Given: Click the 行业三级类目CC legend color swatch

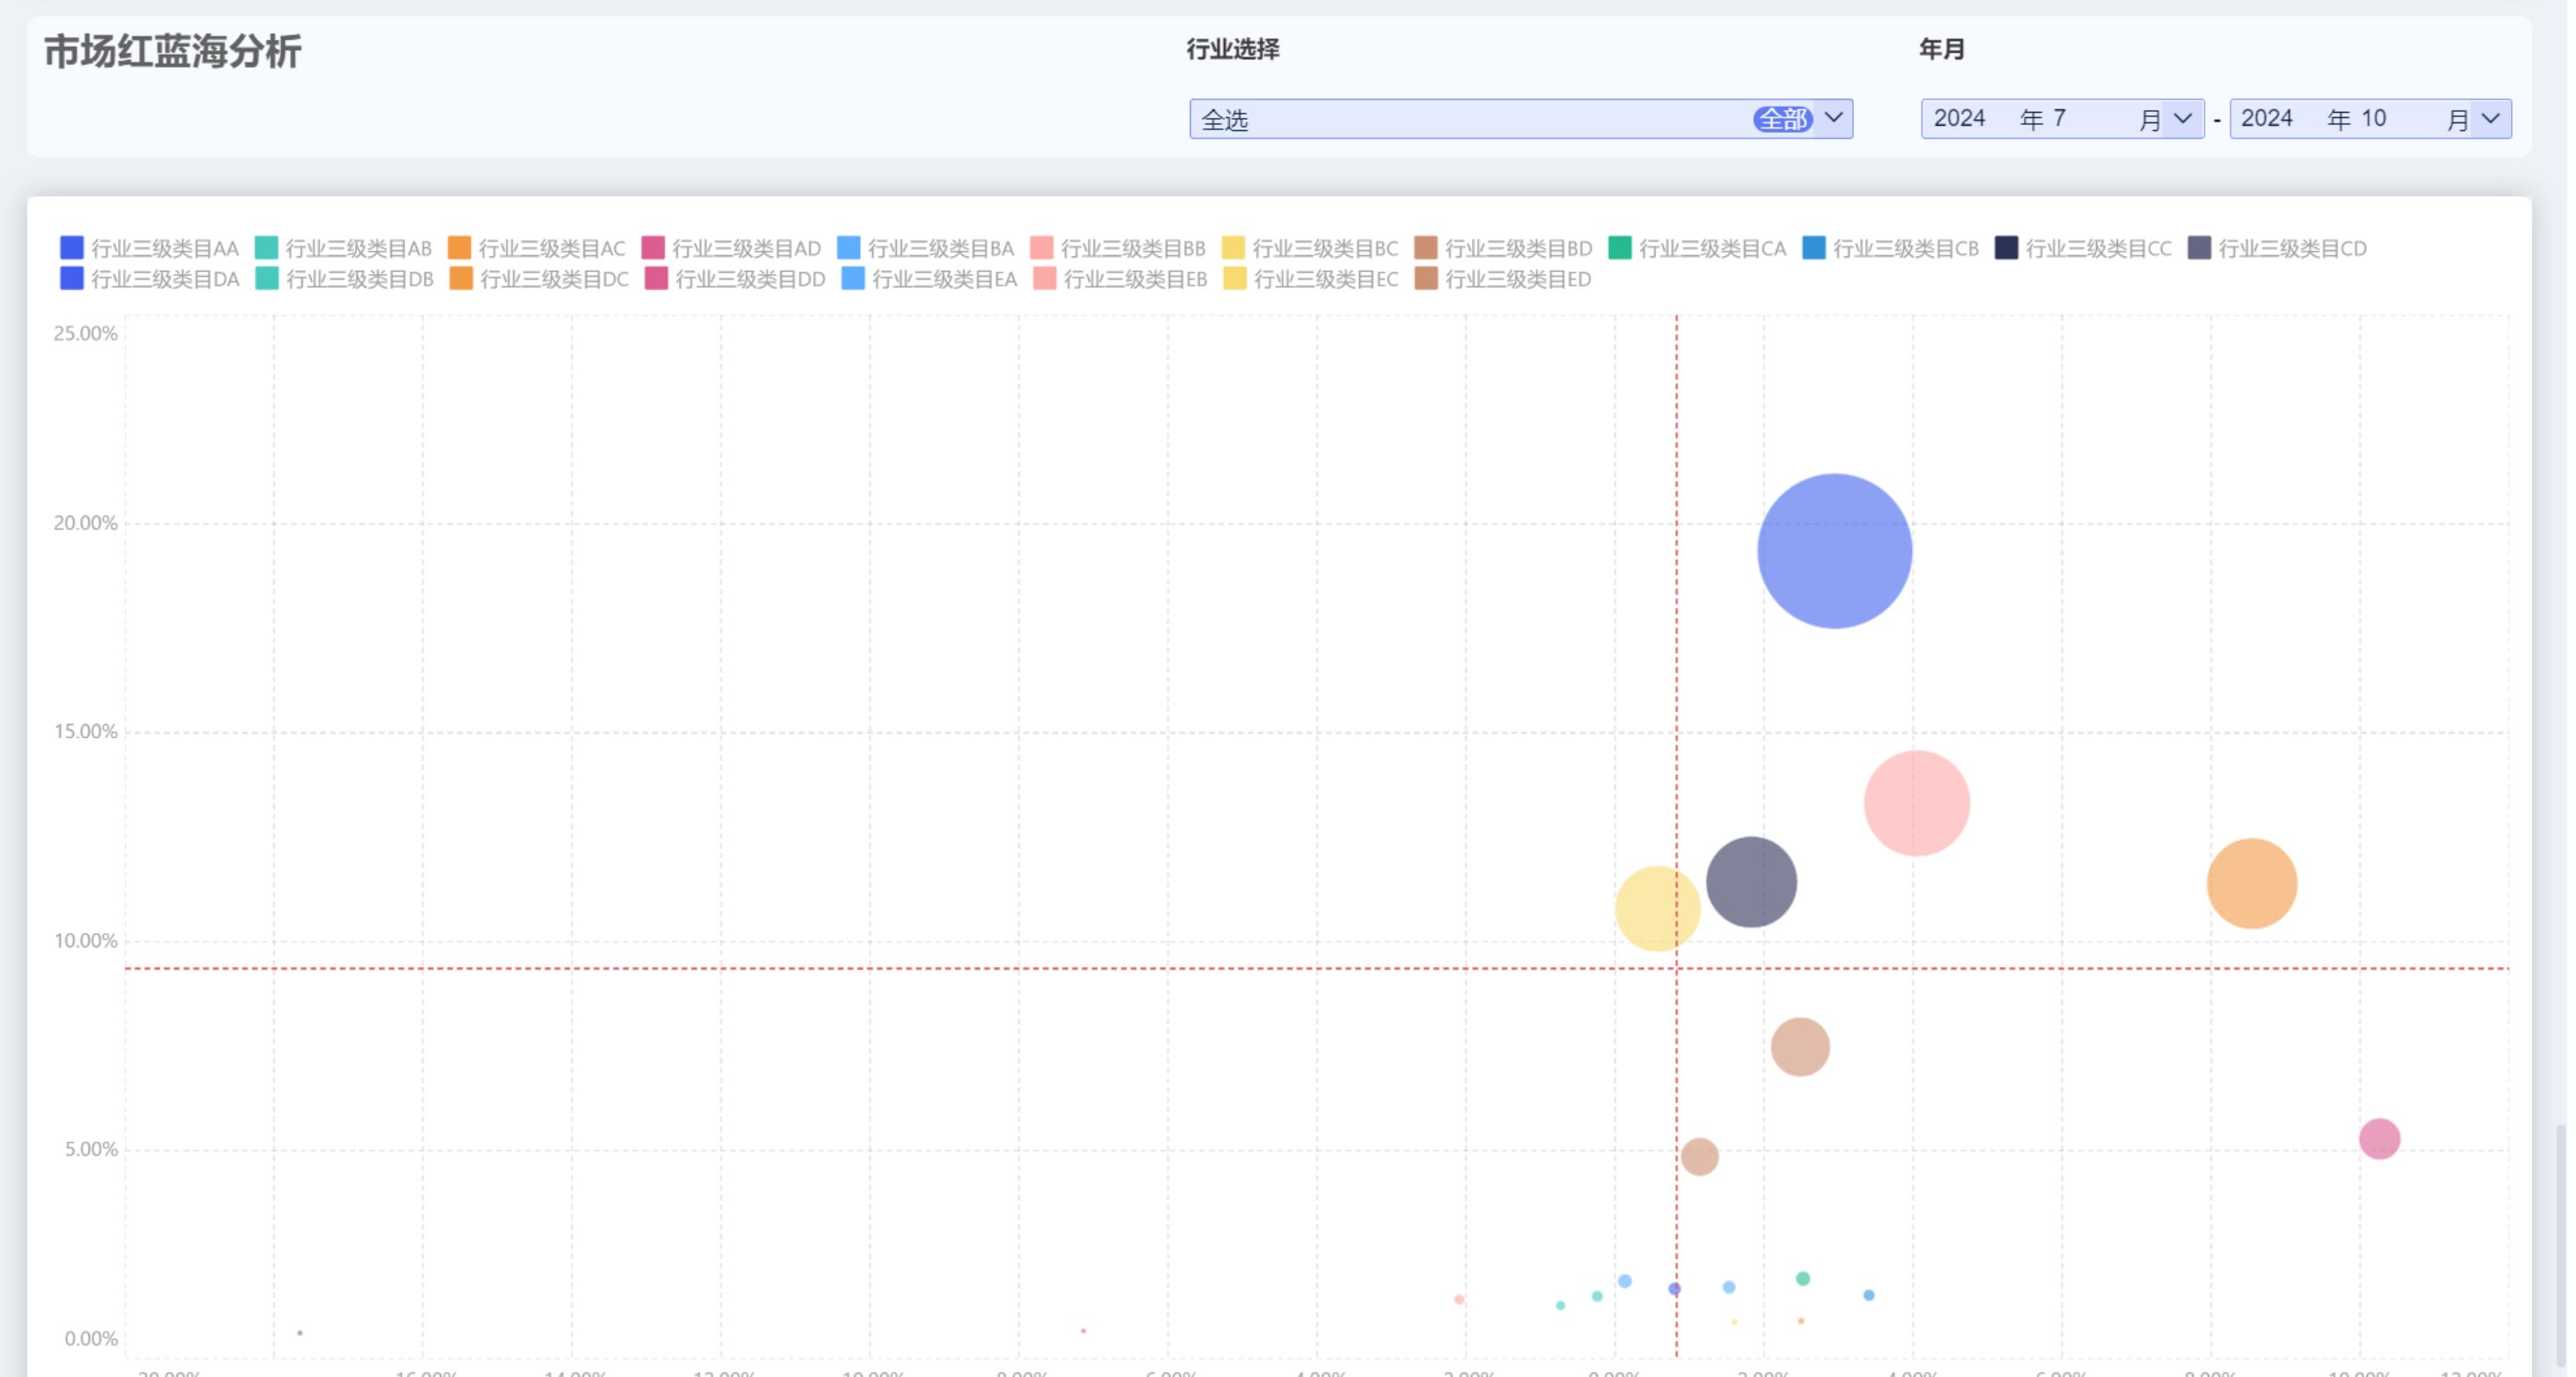Looking at the screenshot, I should point(2005,248).
